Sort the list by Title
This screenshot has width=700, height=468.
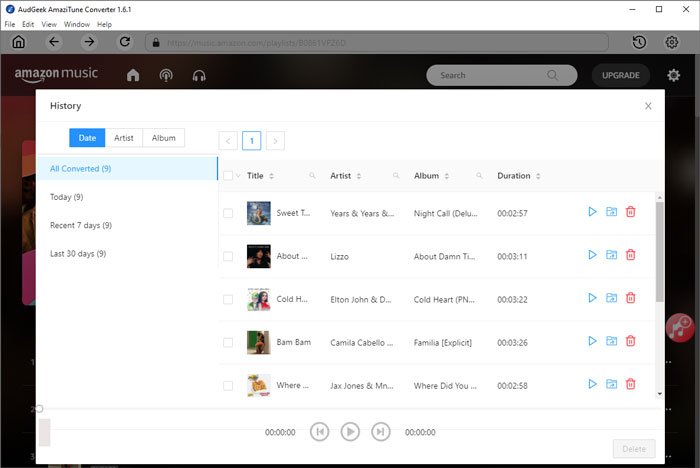[x=271, y=176]
